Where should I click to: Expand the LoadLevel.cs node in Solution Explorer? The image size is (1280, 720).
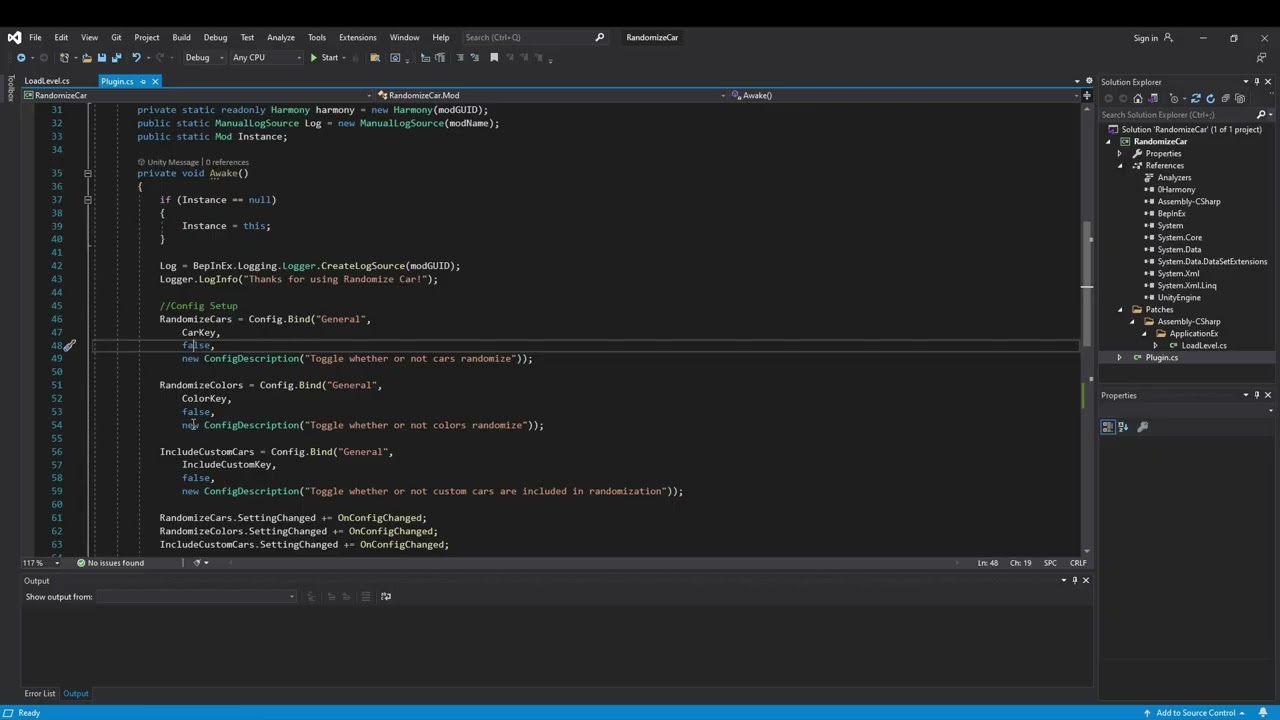(x=1156, y=346)
